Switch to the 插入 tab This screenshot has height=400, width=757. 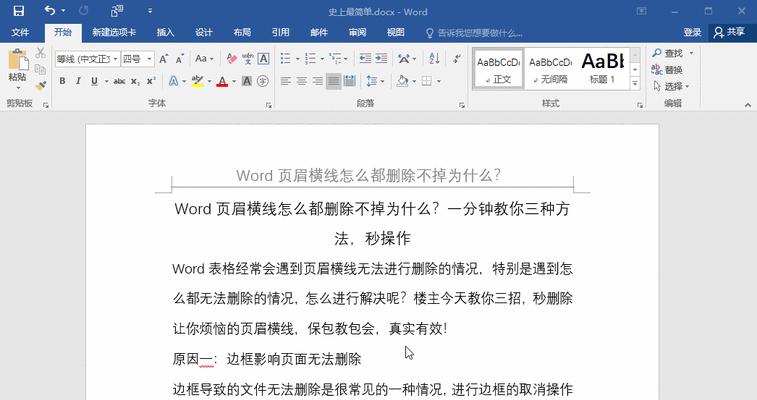click(x=165, y=32)
